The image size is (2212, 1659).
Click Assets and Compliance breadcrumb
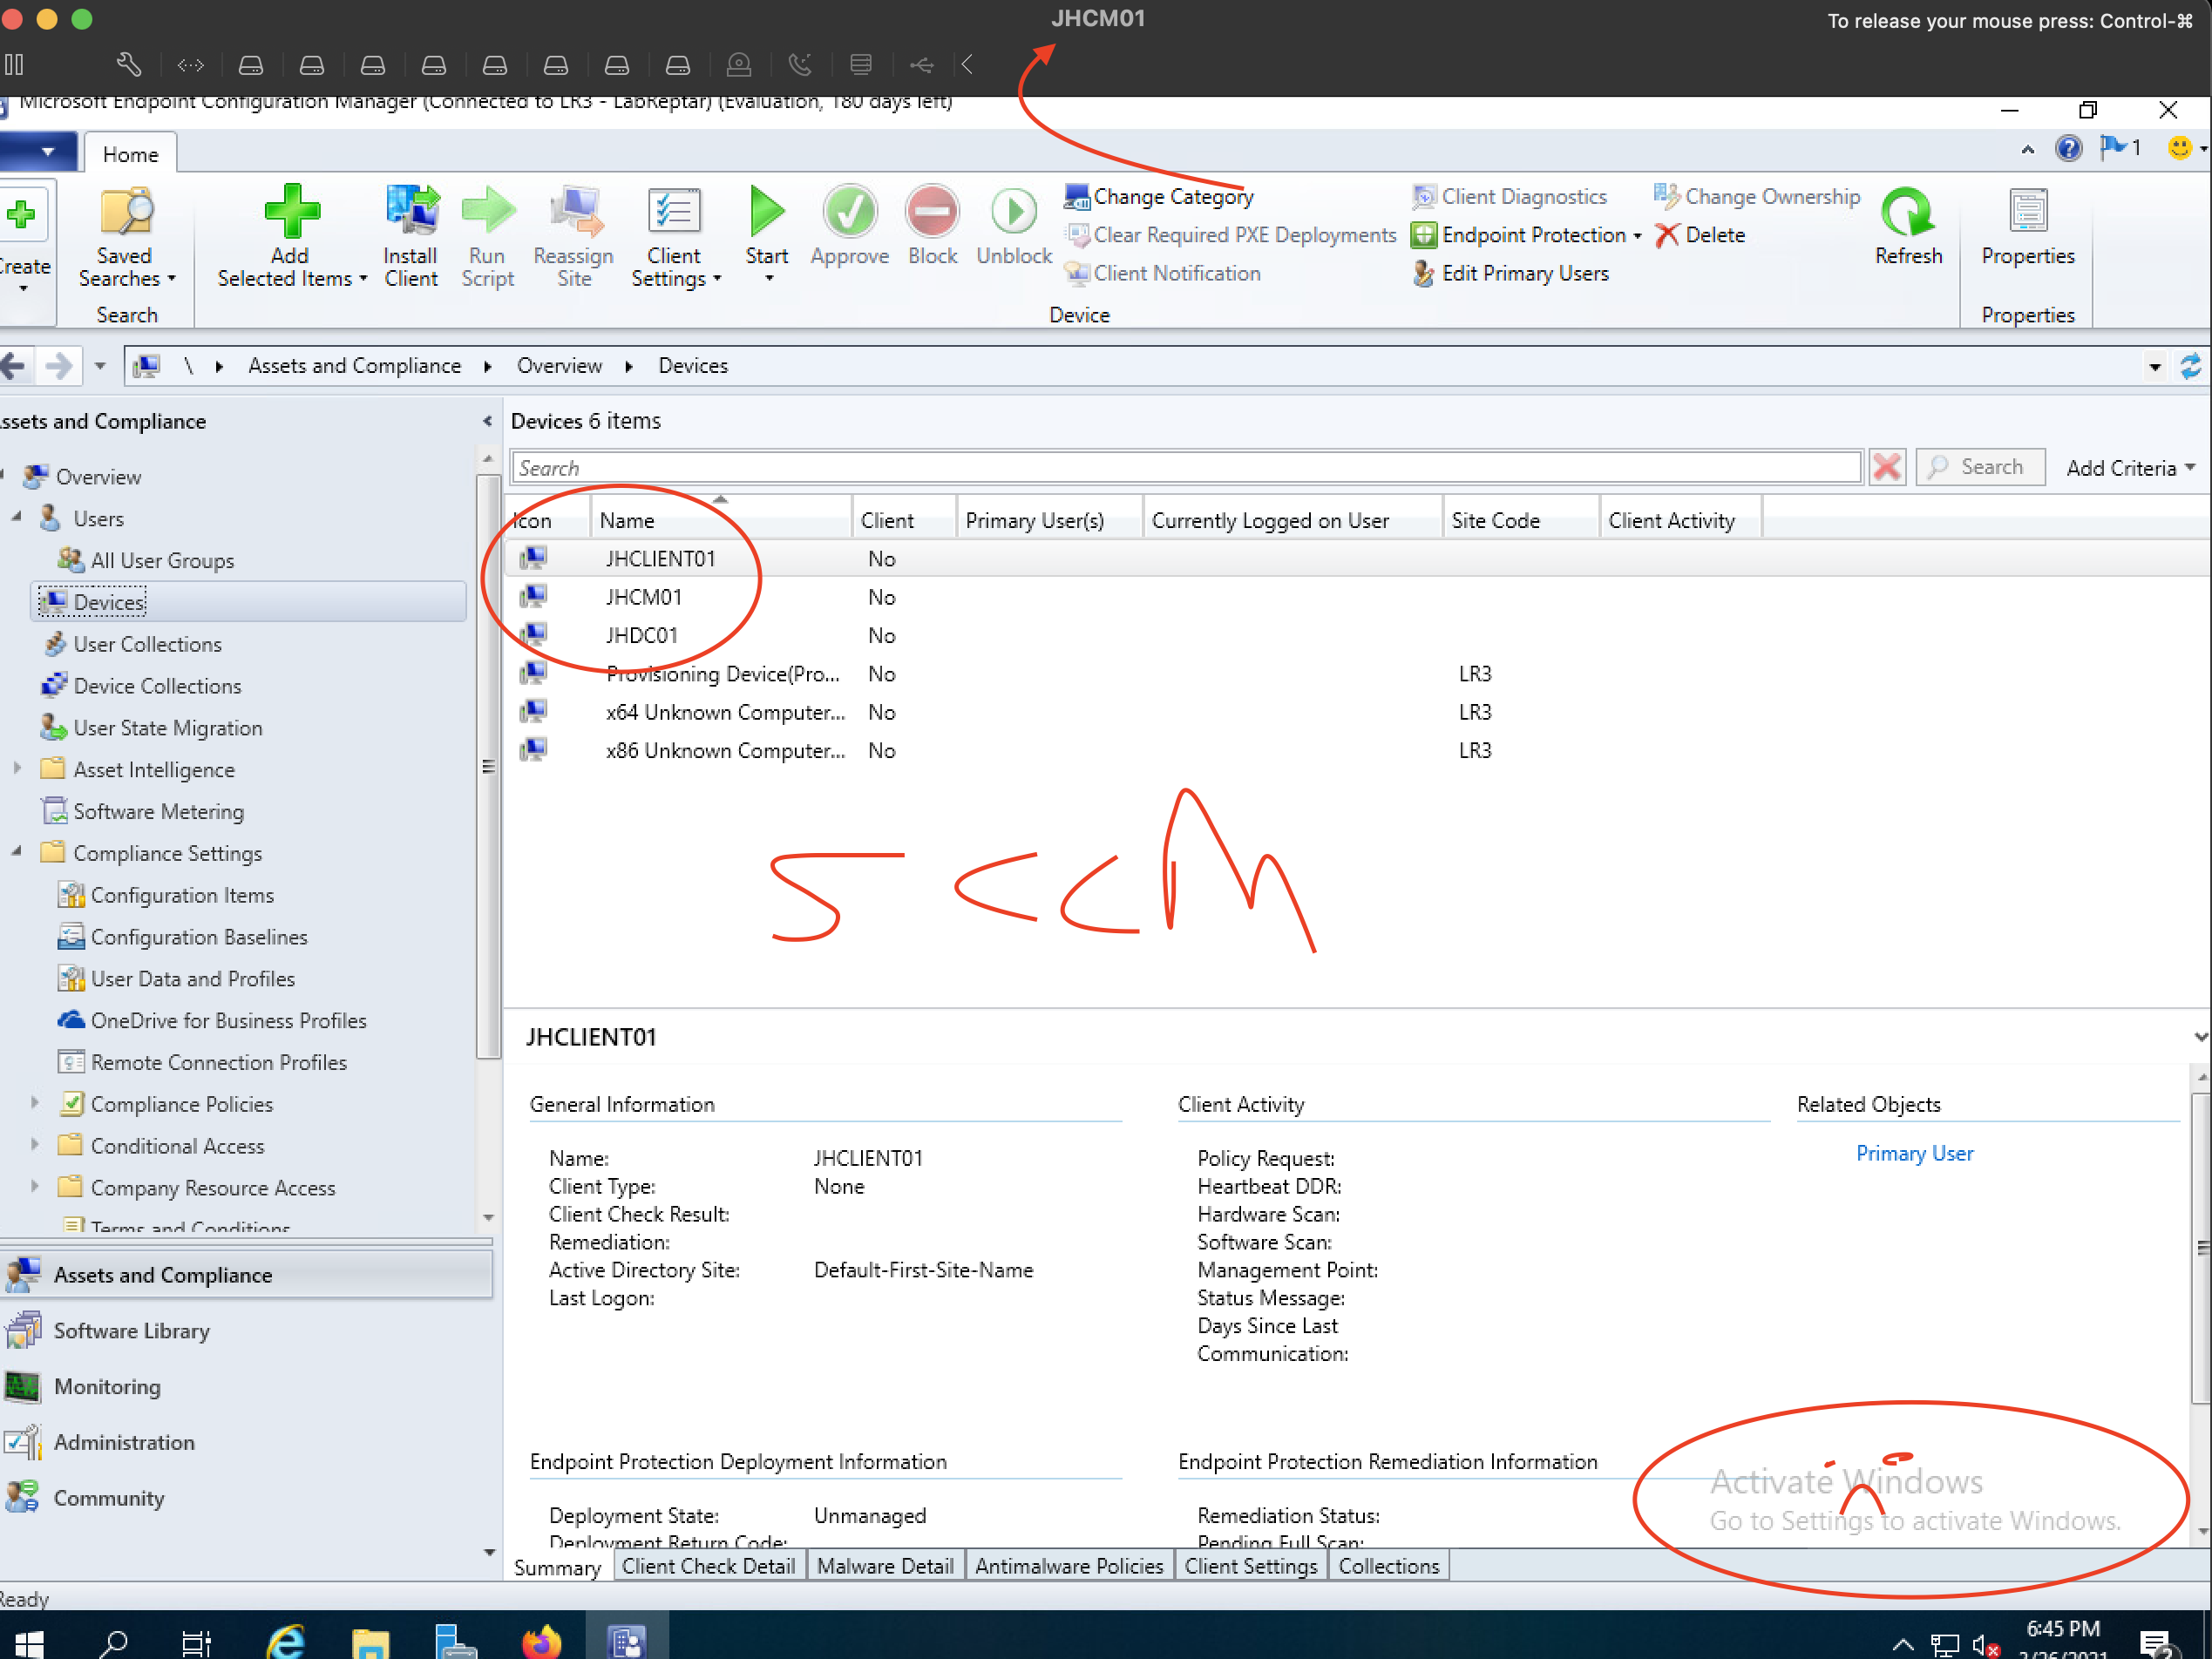(x=354, y=366)
